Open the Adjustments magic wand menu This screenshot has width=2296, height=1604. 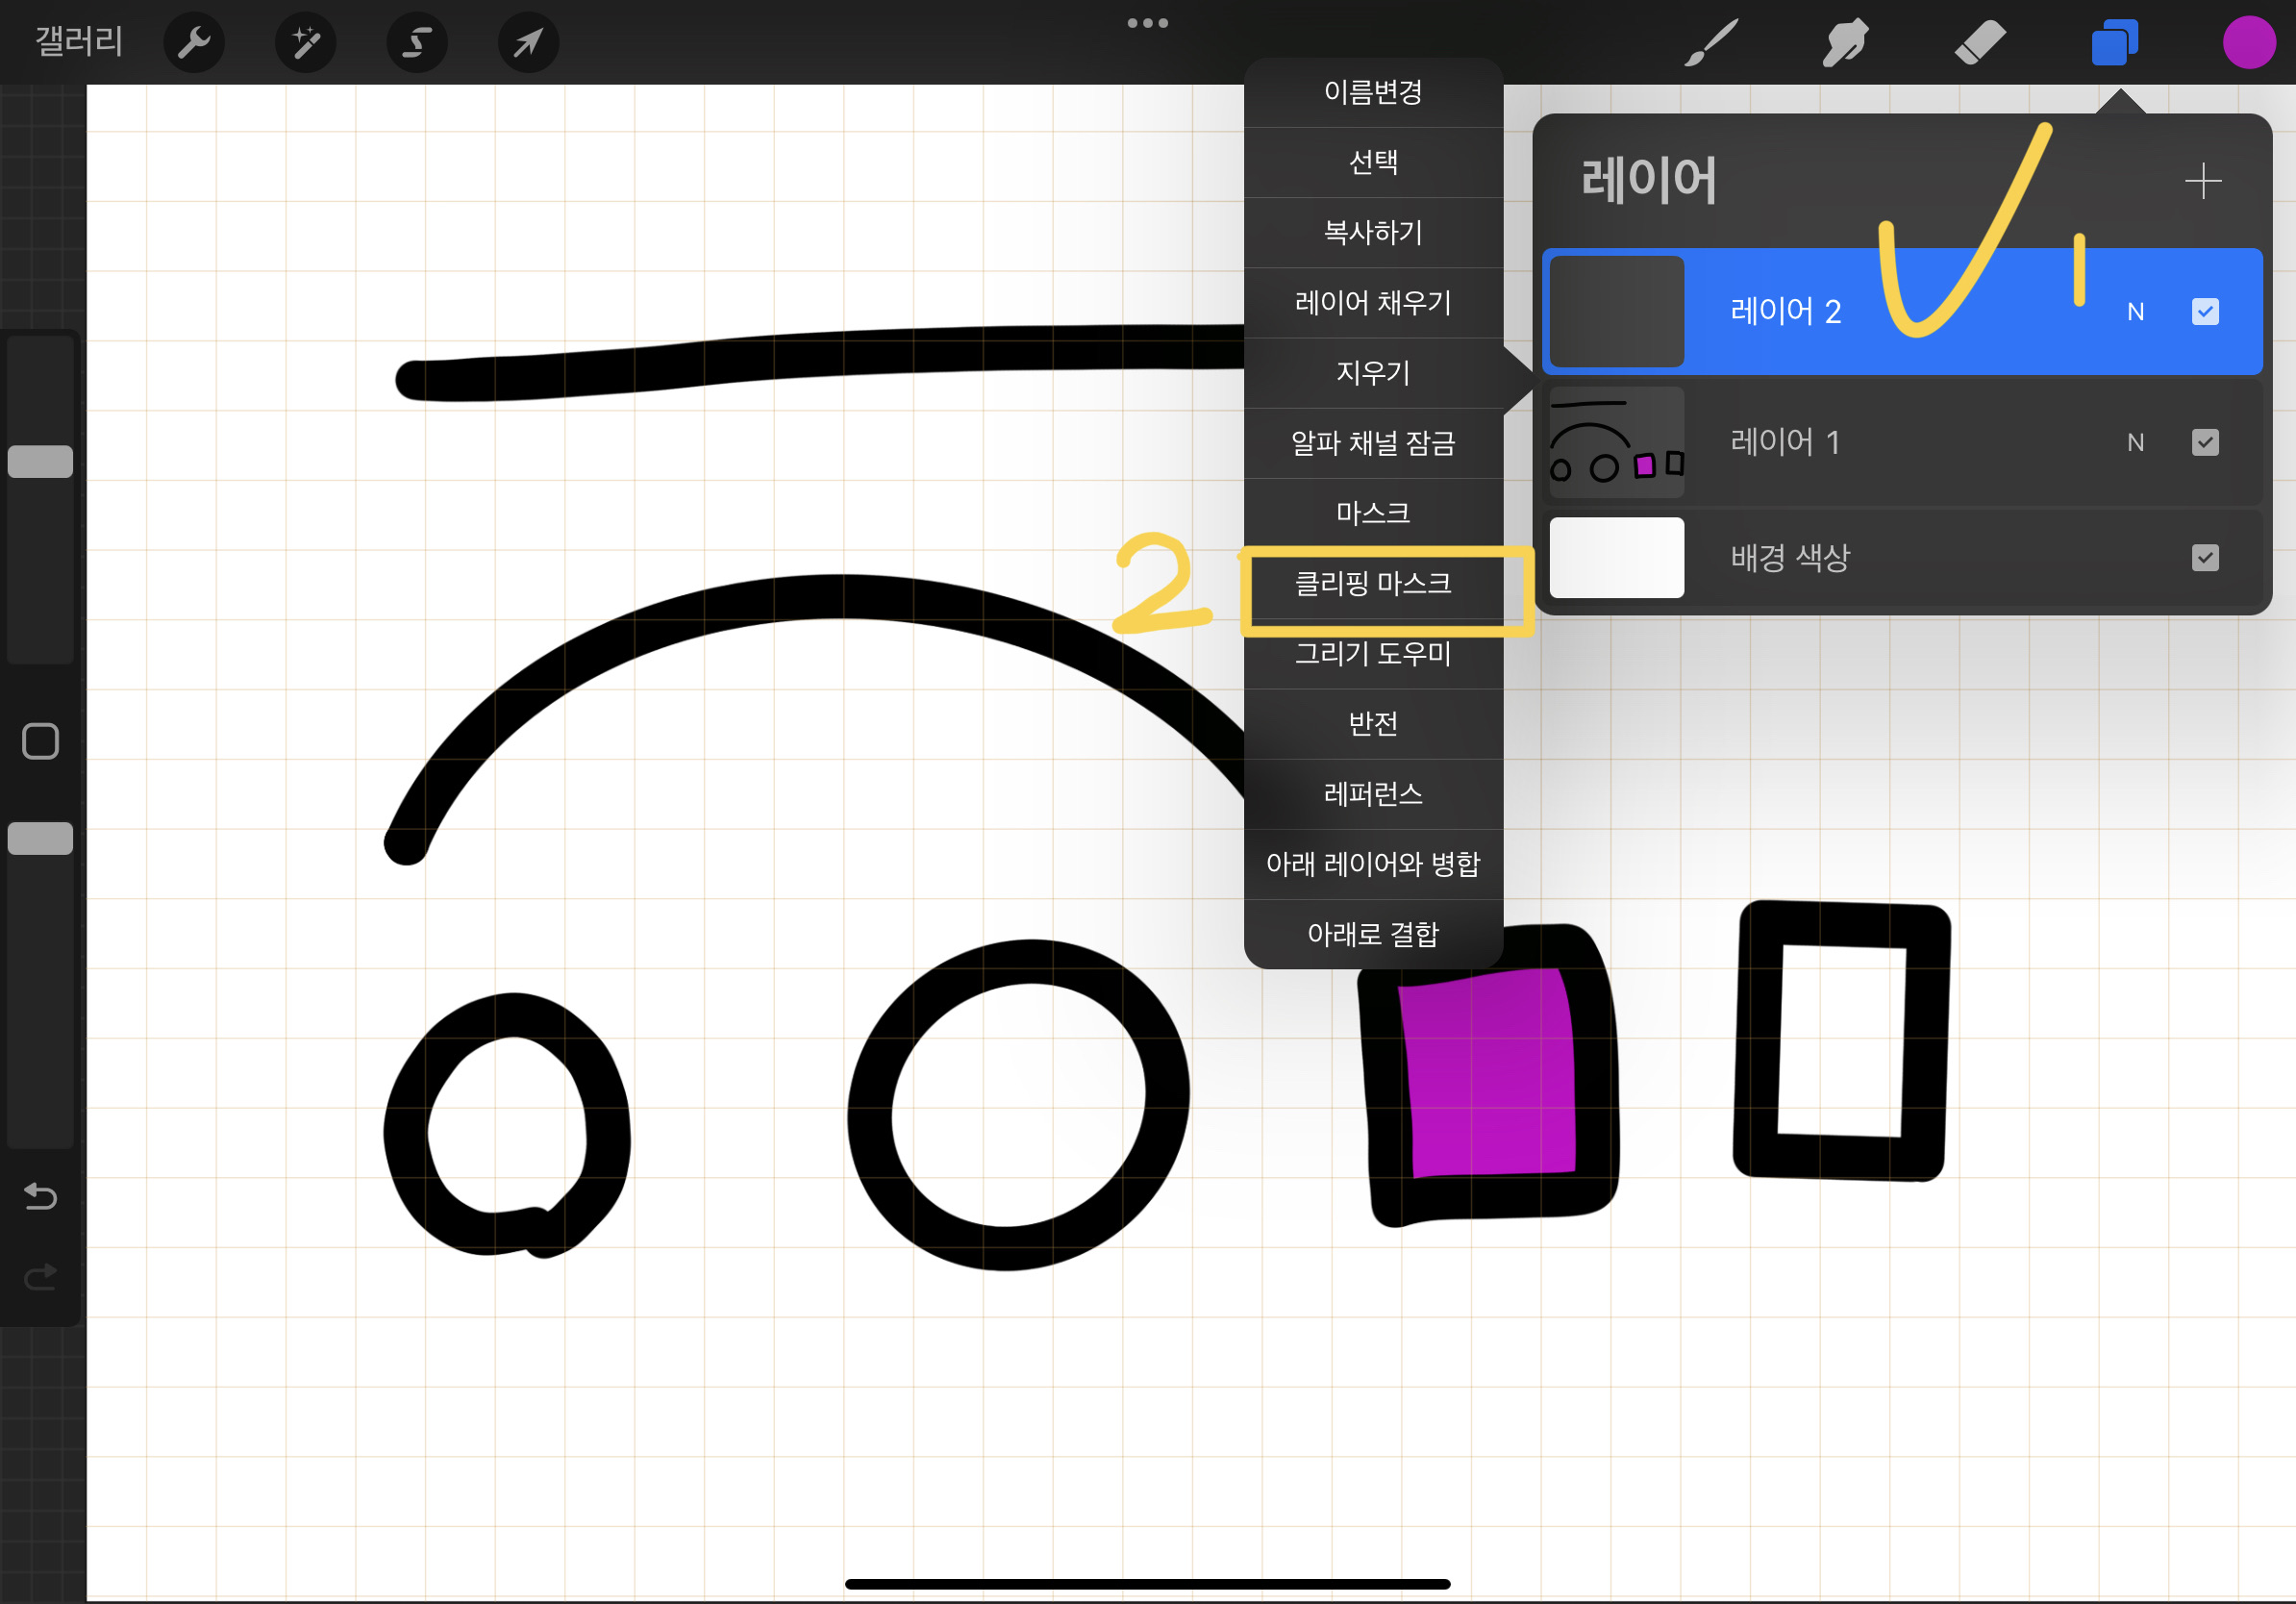[305, 43]
